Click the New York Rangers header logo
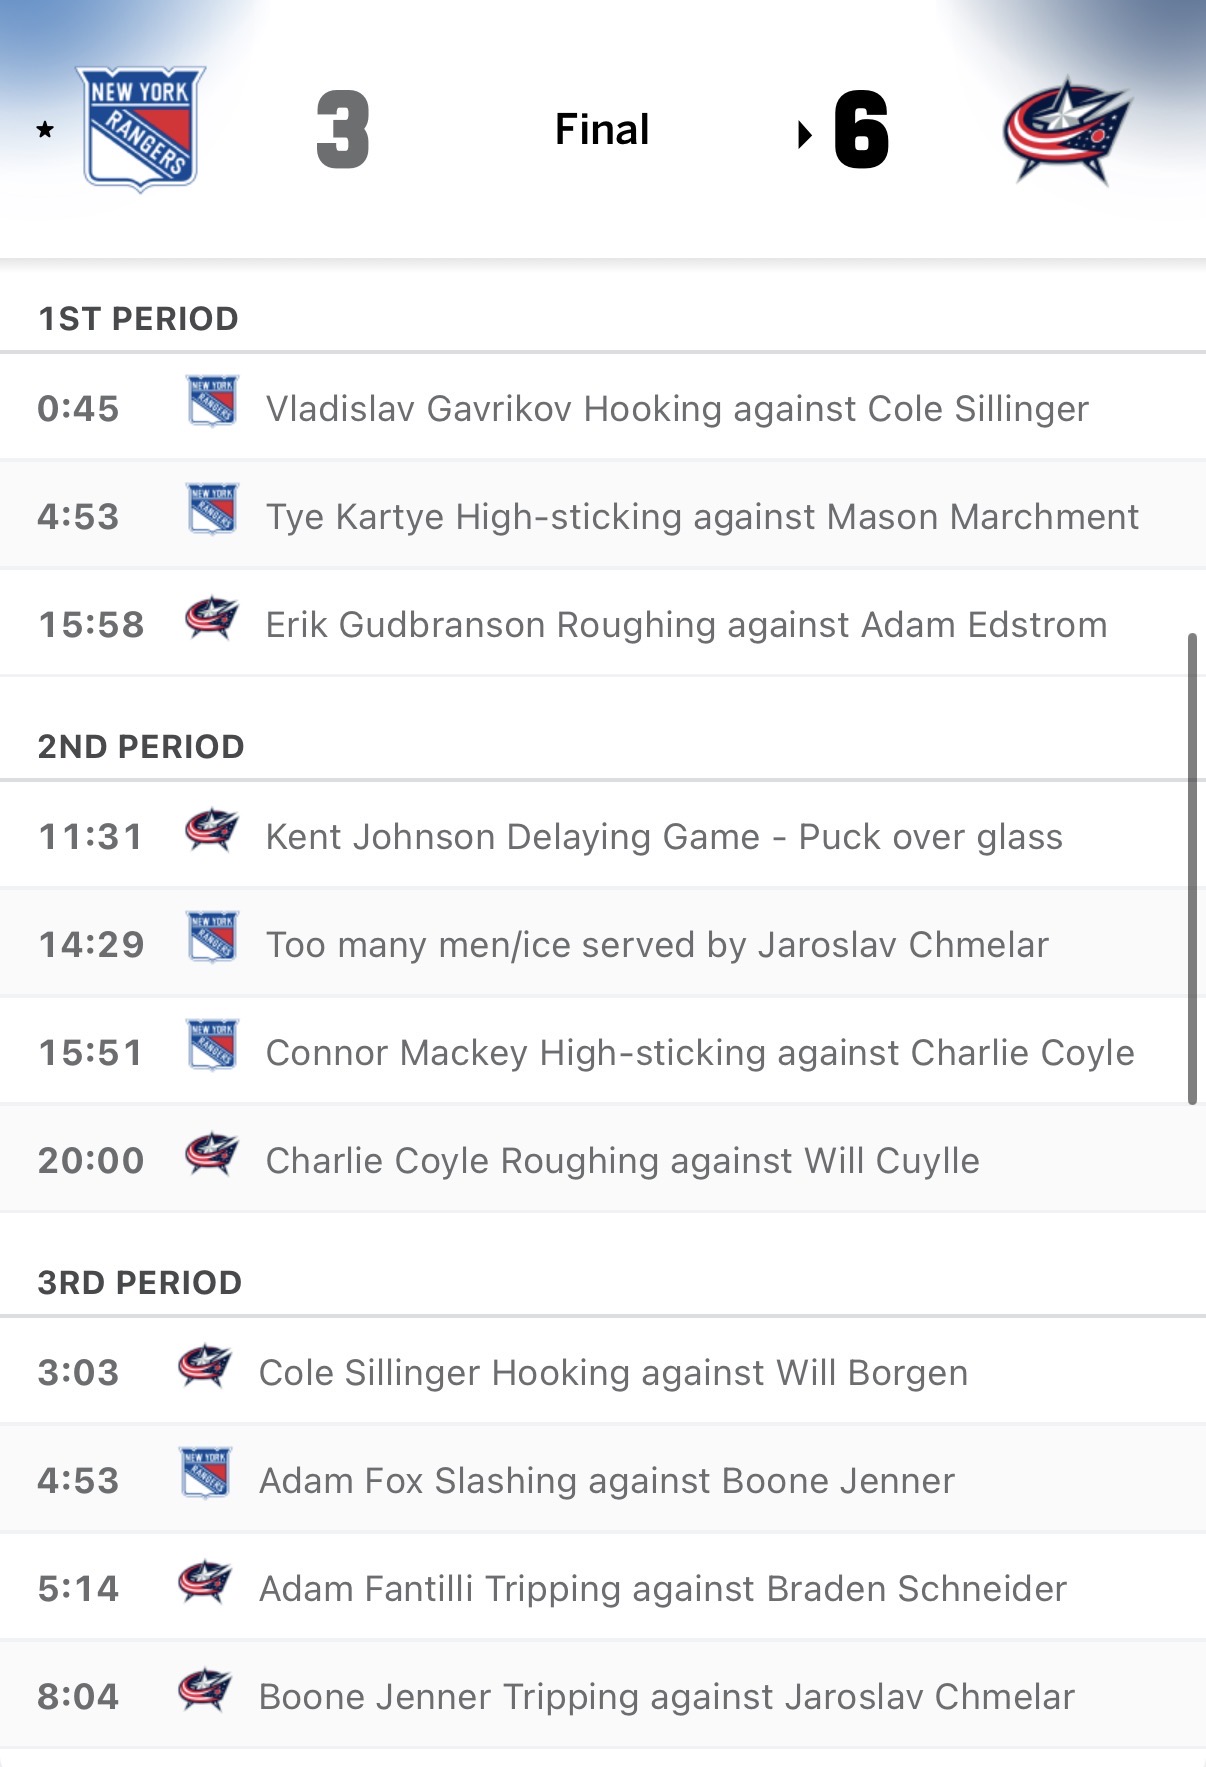 tap(141, 128)
